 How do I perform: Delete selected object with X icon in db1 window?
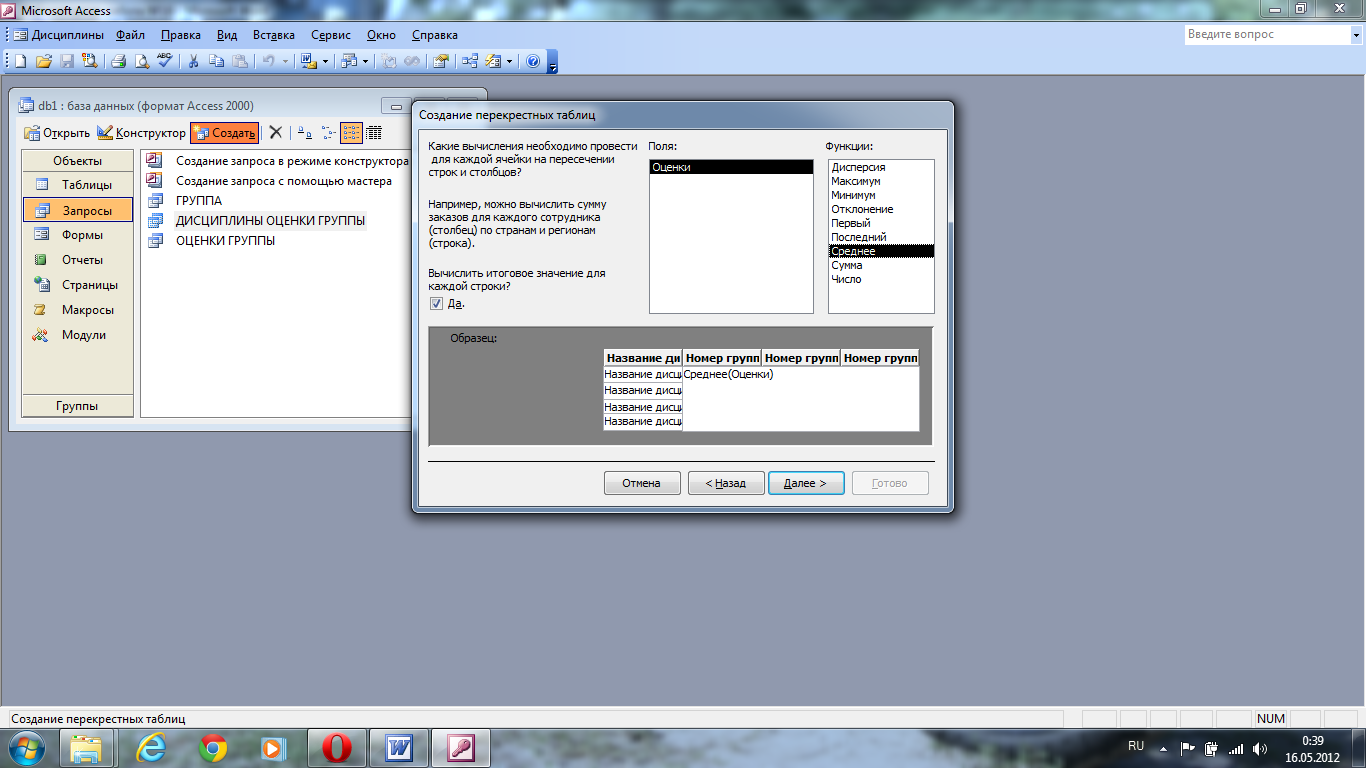276,132
